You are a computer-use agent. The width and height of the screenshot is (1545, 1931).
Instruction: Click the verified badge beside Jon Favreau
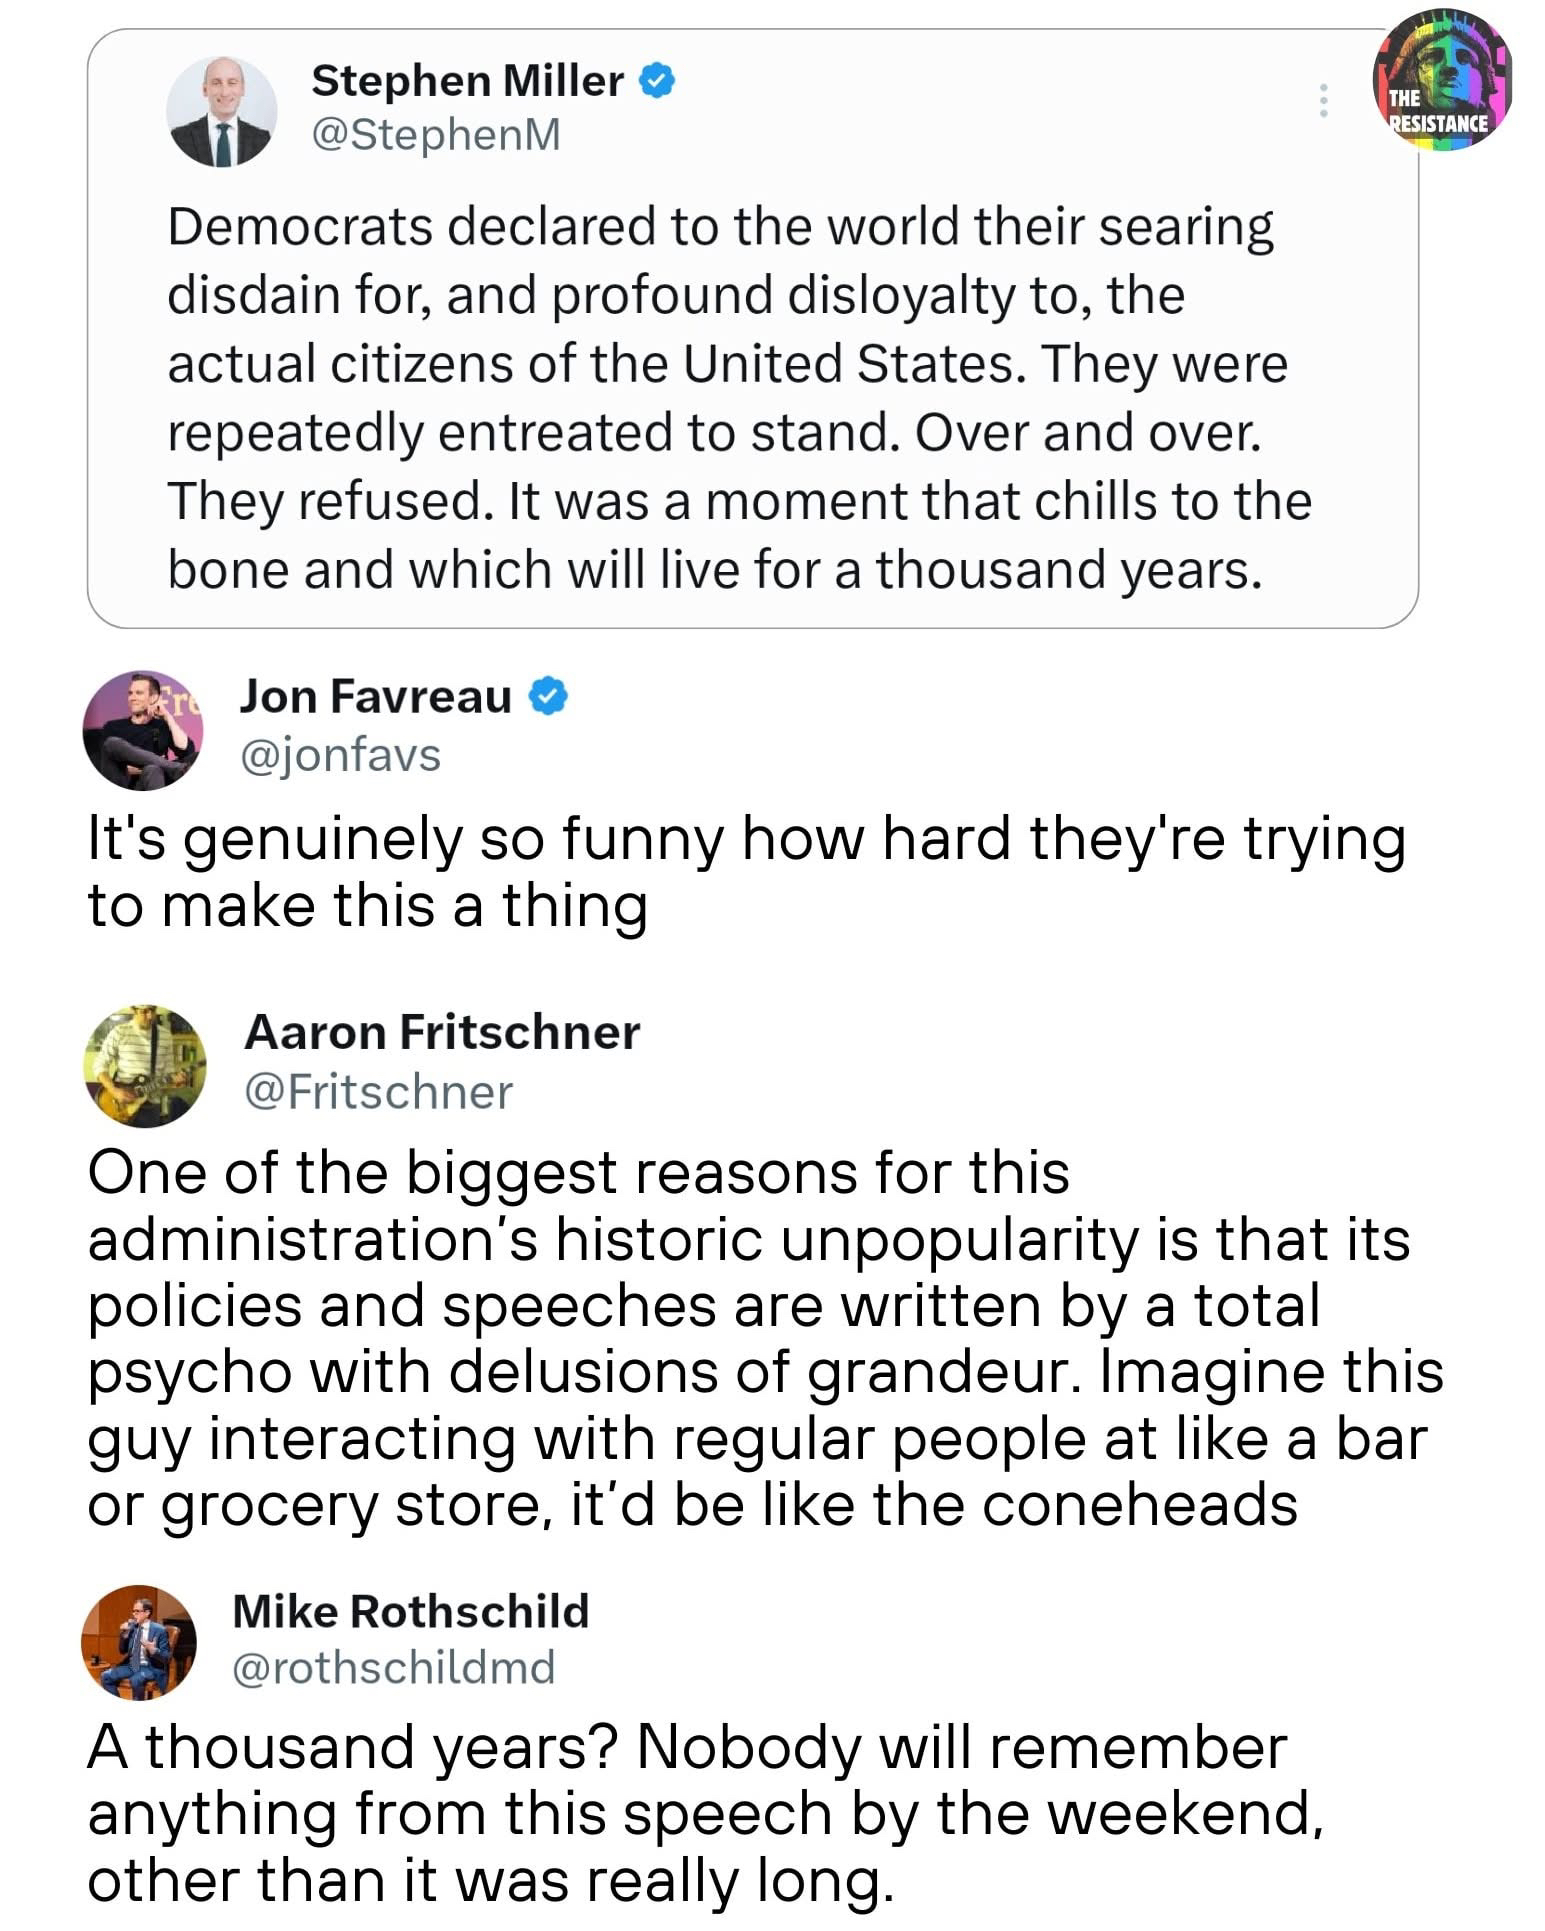coord(548,697)
